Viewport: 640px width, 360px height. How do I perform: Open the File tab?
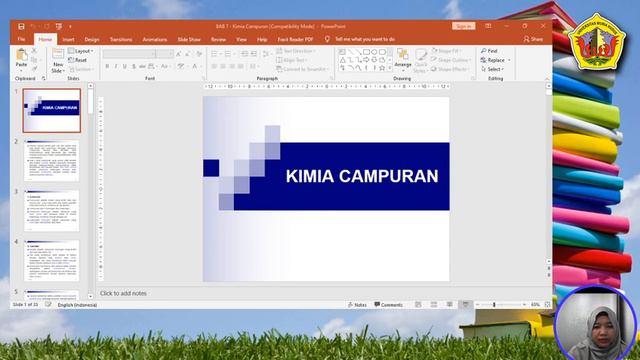[x=21, y=39]
